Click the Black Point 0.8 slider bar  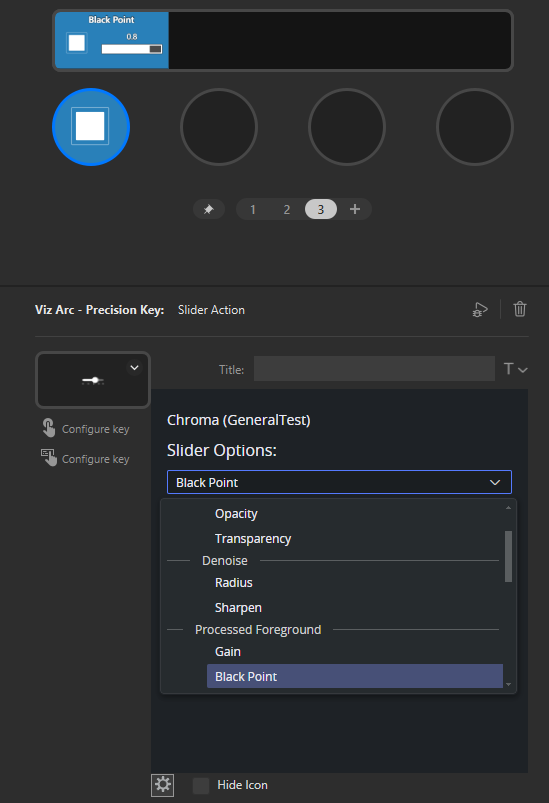tap(132, 49)
